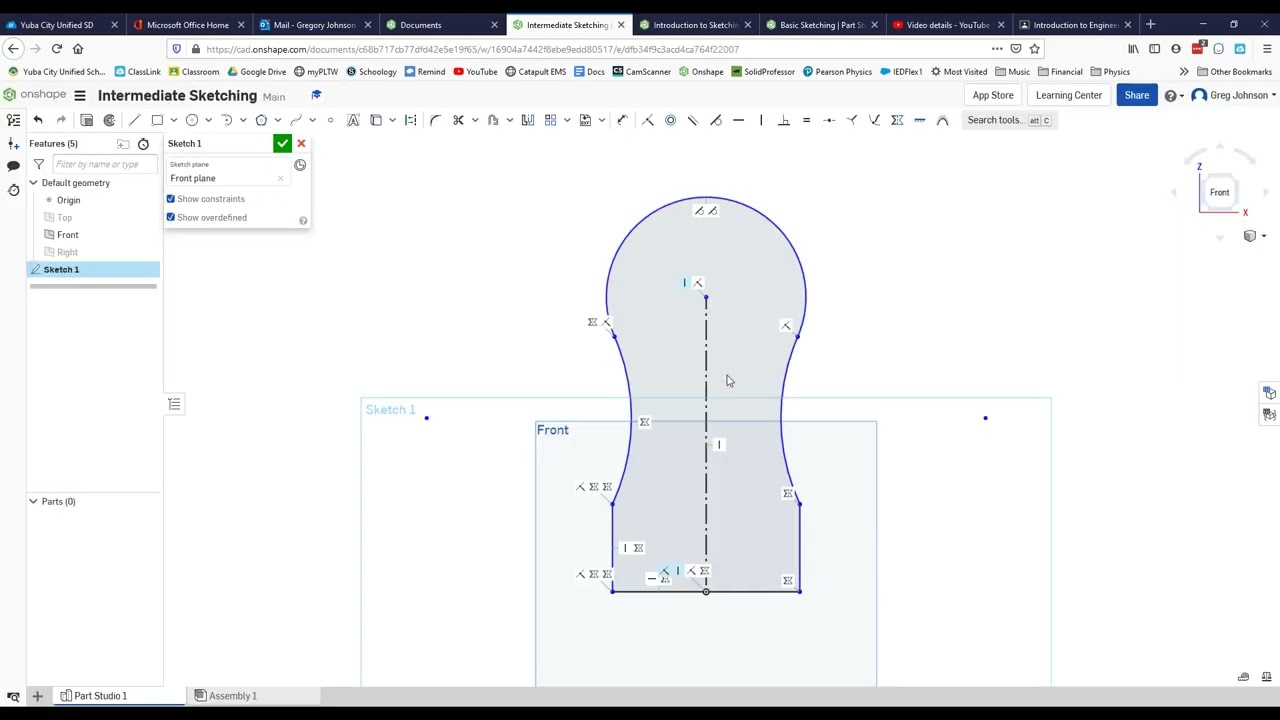Select the sketch Text tool
This screenshot has width=1280, height=720.
[353, 120]
